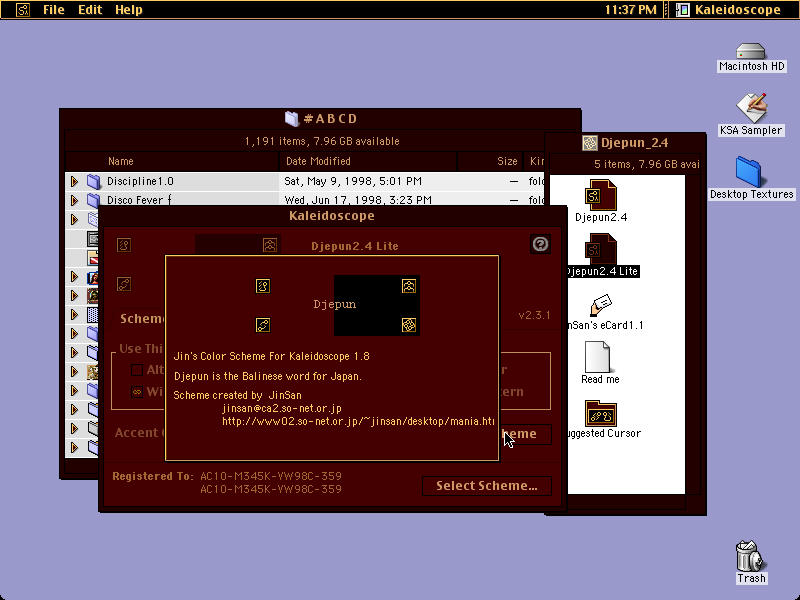Click the Select Scheme... button

(487, 486)
